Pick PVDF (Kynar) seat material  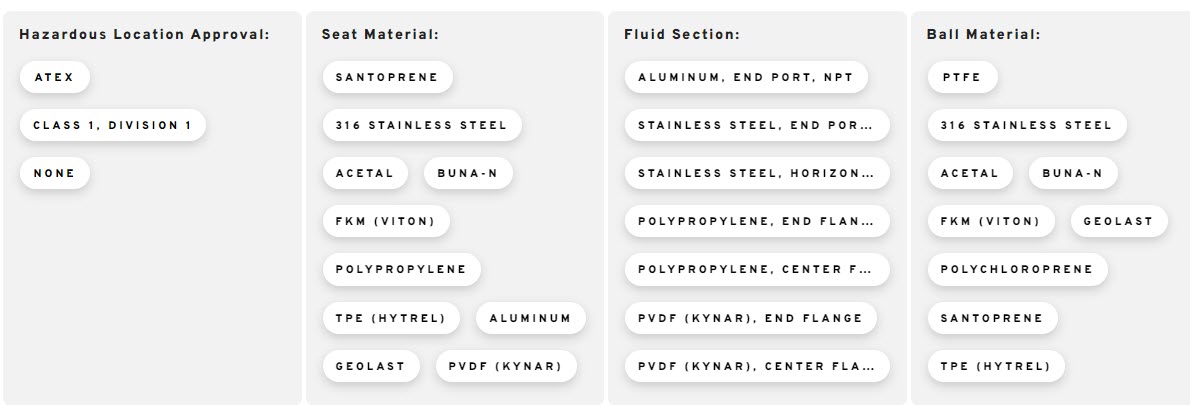point(505,366)
